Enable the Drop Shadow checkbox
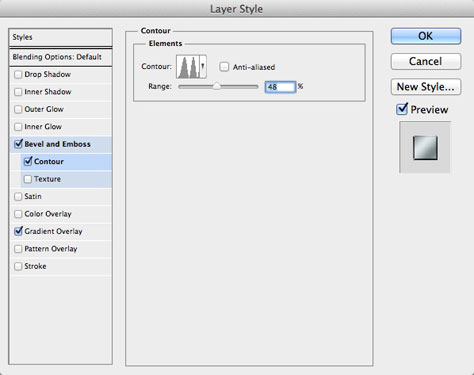This screenshot has height=375, width=474. 18,74
